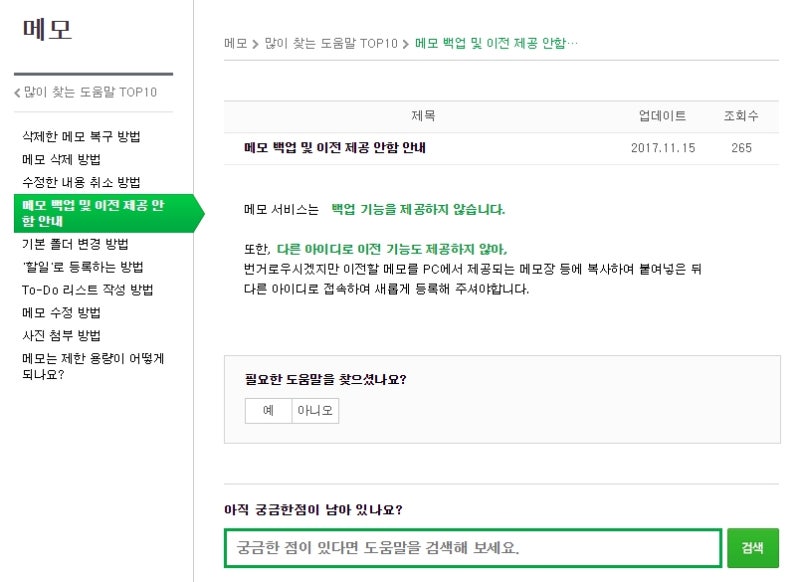Open 메모 삭제 방법 in sidebar
The width and height of the screenshot is (800, 582).
click(x=61, y=159)
